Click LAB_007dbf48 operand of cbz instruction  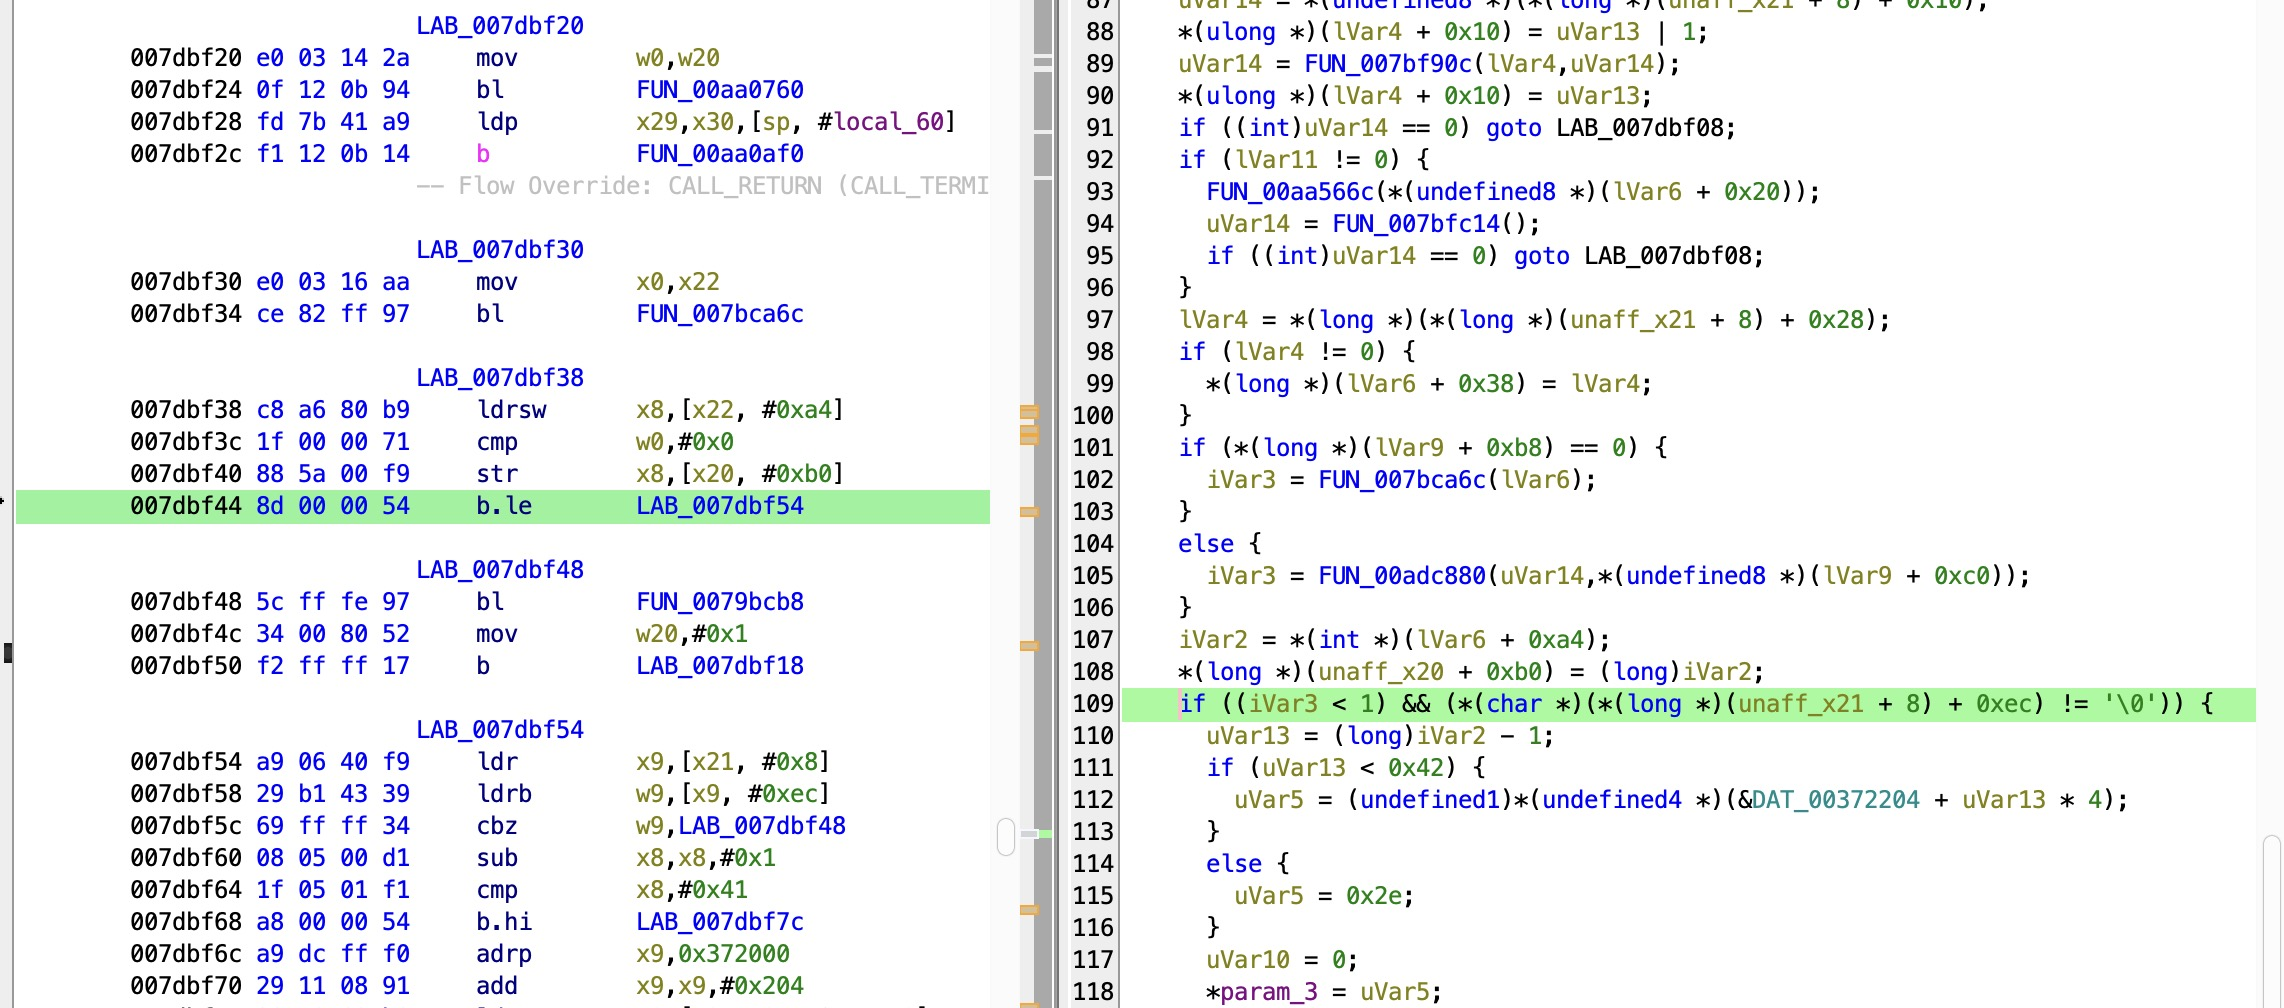[762, 825]
